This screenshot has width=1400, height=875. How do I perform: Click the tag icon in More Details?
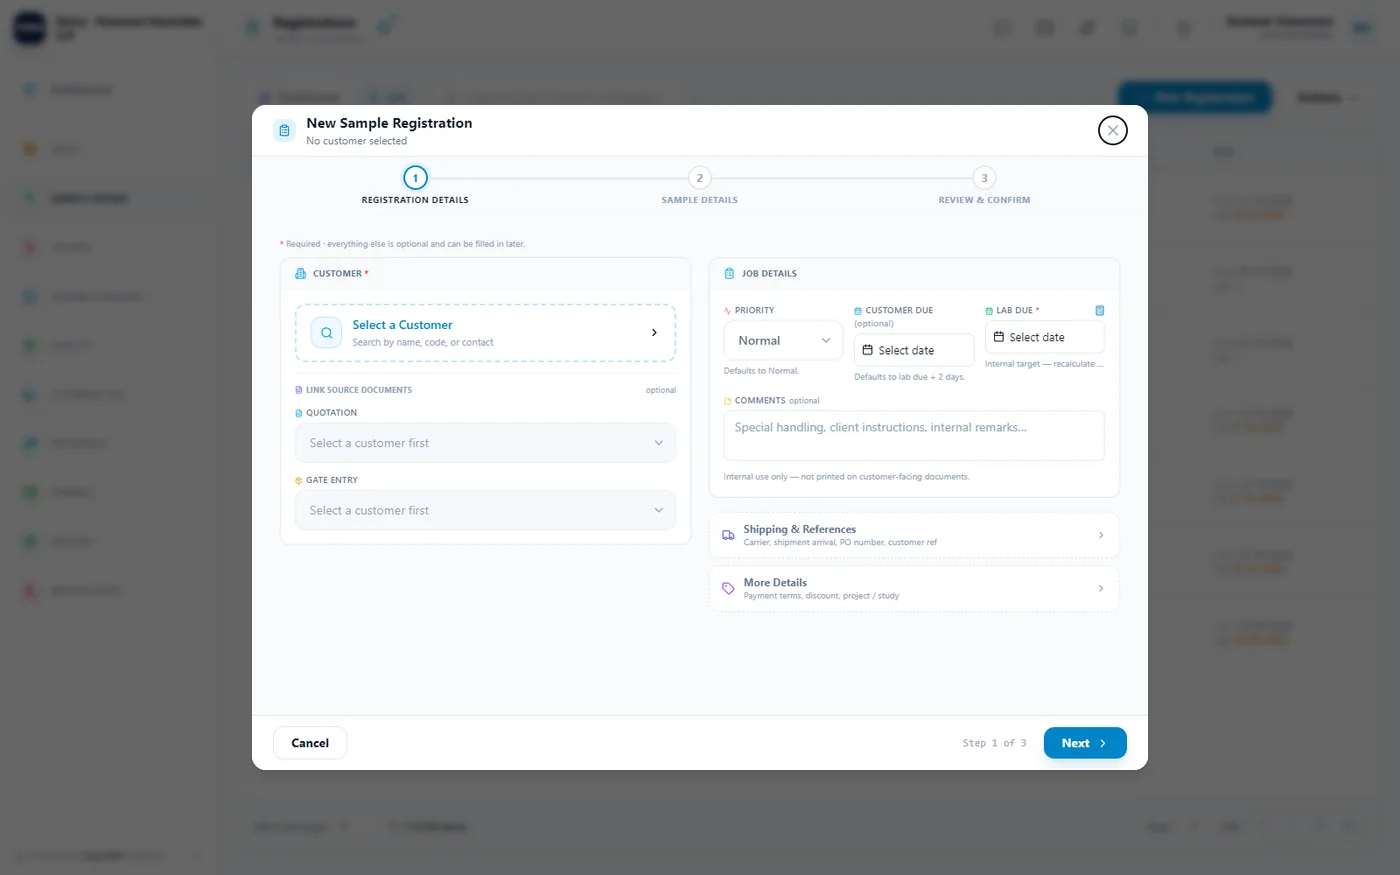pos(728,589)
